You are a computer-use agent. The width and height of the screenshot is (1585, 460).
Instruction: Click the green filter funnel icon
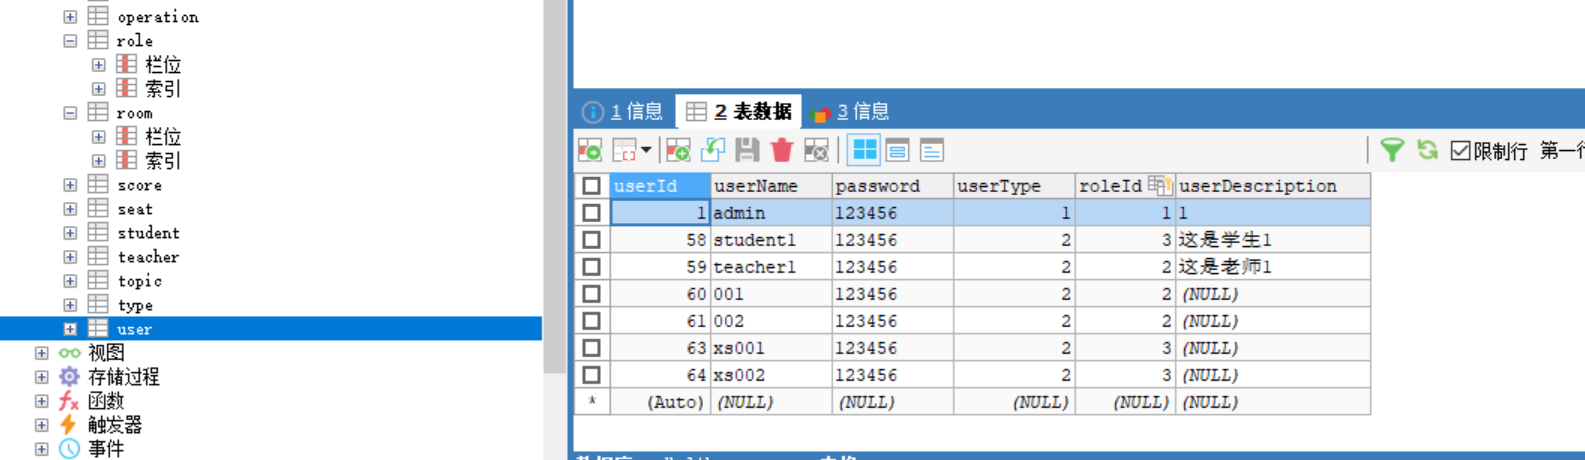pos(1392,150)
